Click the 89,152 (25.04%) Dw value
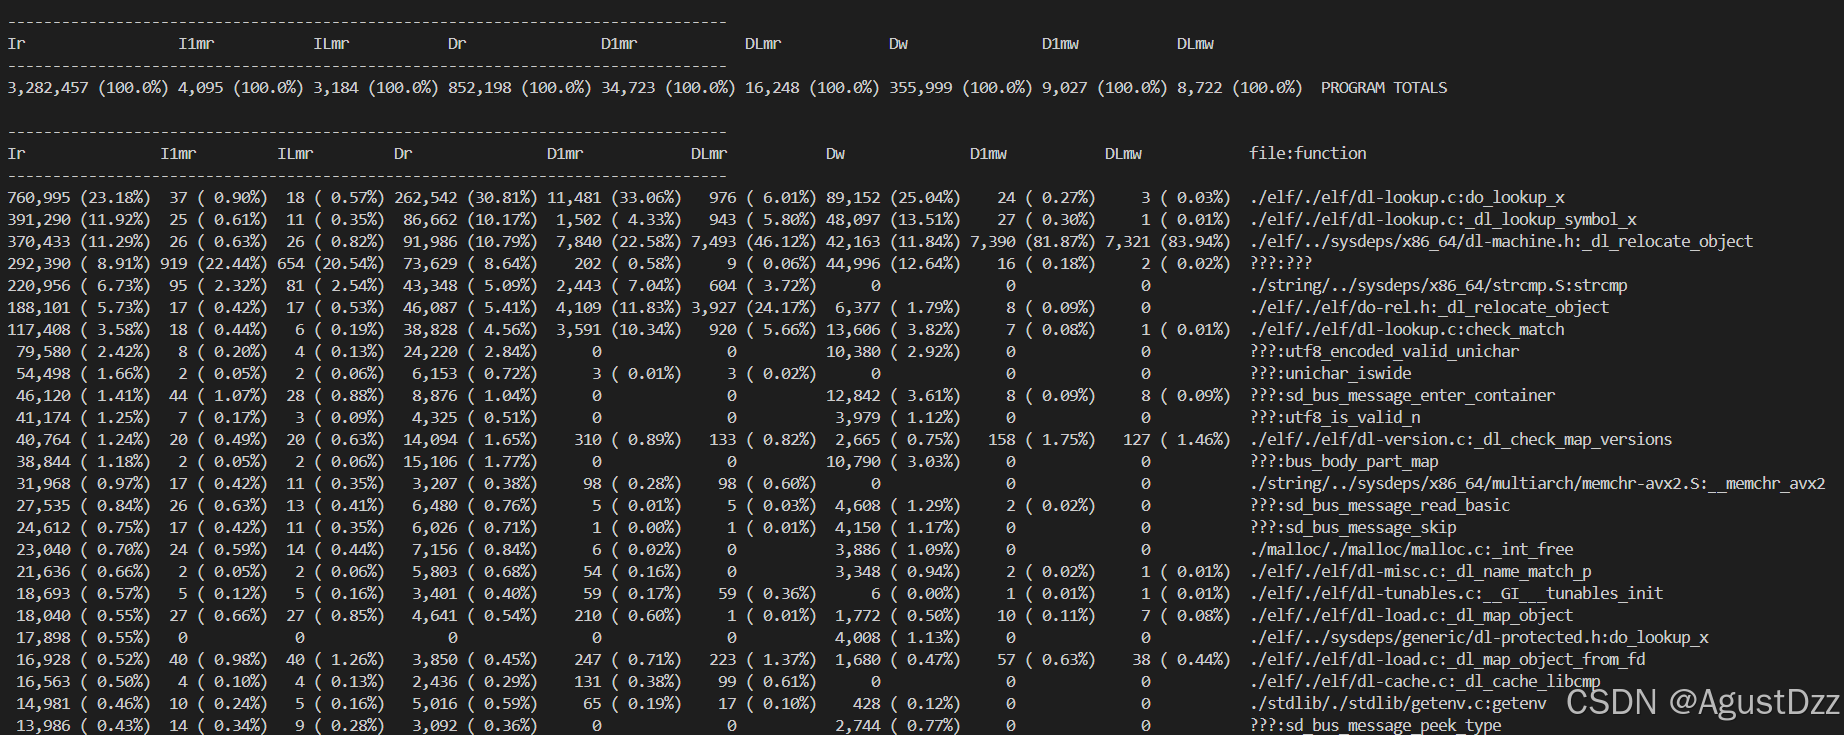The height and width of the screenshot is (735, 1844). pos(893,198)
